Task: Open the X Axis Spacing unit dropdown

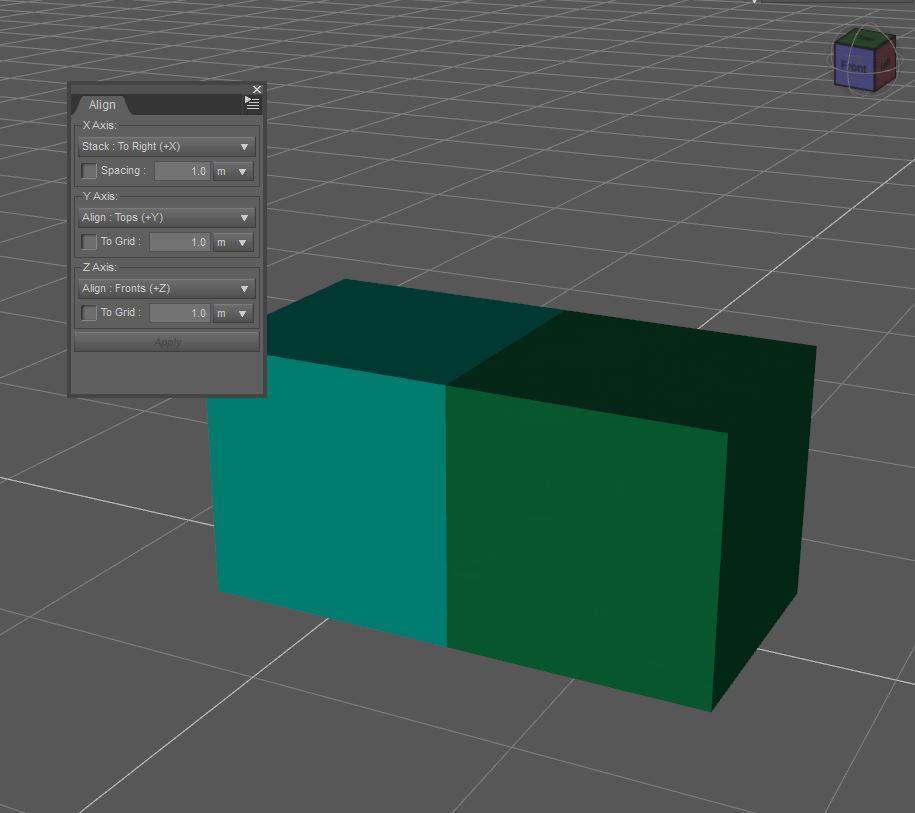Action: pos(233,171)
